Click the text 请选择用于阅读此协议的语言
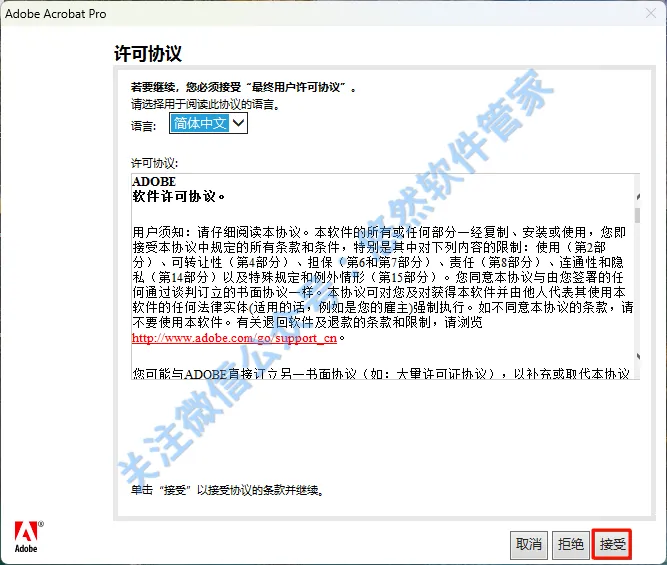This screenshot has width=667, height=565. pos(205,104)
